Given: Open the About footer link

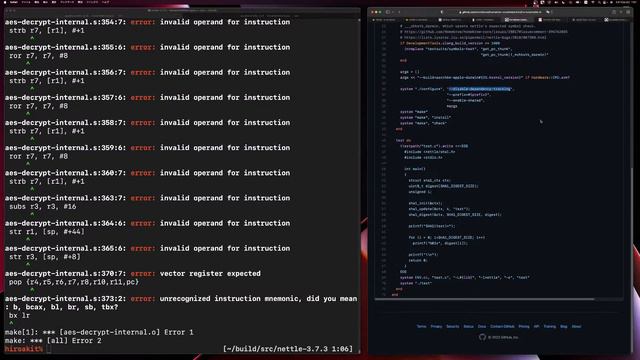Looking at the screenshot, I should pyautogui.click(x=576, y=327).
